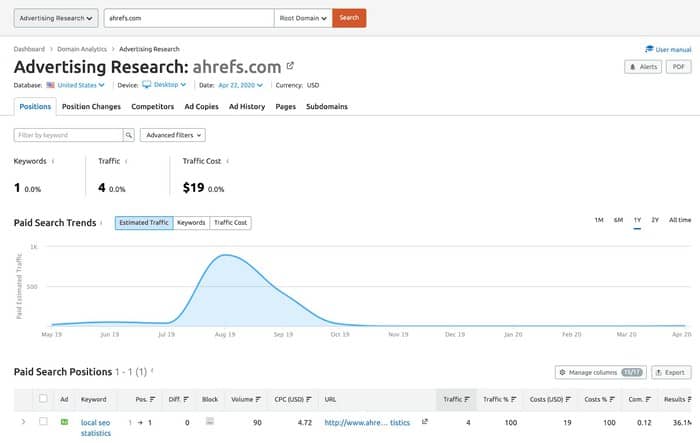Viewport: 700px width, 443px height.
Task: Set chart range to All time
Action: [680, 220]
